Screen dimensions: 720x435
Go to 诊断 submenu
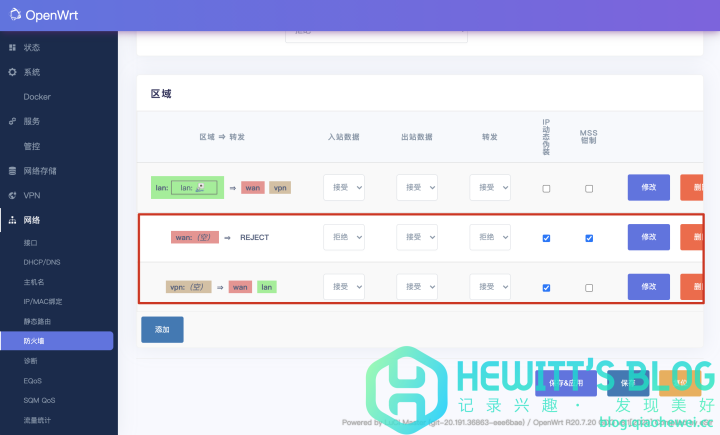coord(30,361)
